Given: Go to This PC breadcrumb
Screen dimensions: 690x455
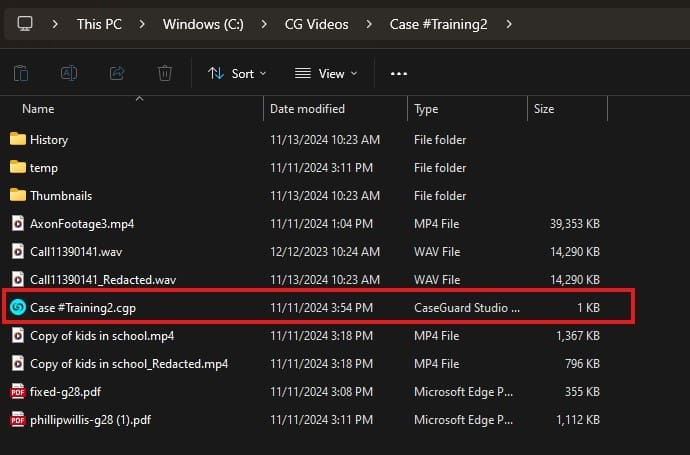Looking at the screenshot, I should 100,23.
